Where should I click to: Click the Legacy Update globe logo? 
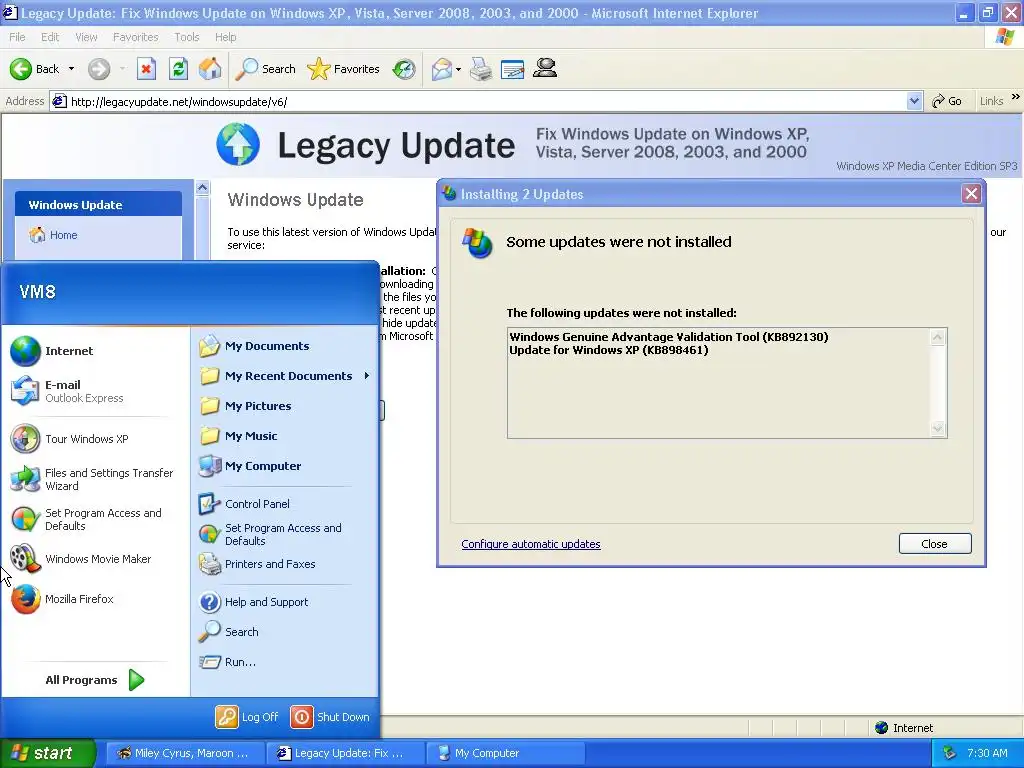238,144
